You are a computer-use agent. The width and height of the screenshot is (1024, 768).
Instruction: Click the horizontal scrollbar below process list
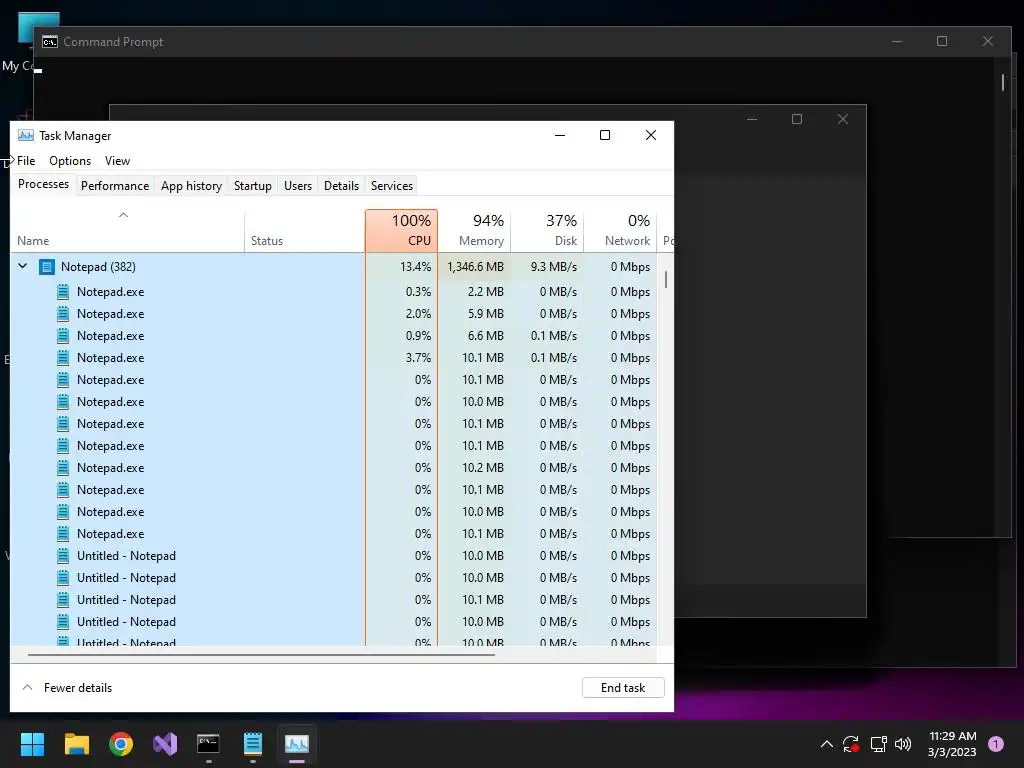[261, 654]
